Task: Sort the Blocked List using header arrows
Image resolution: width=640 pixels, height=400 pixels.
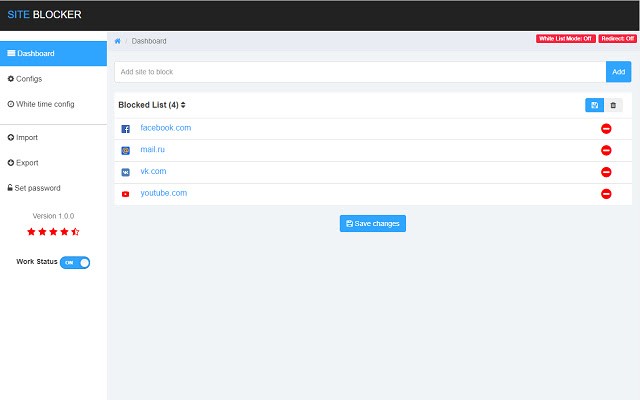Action: click(183, 105)
